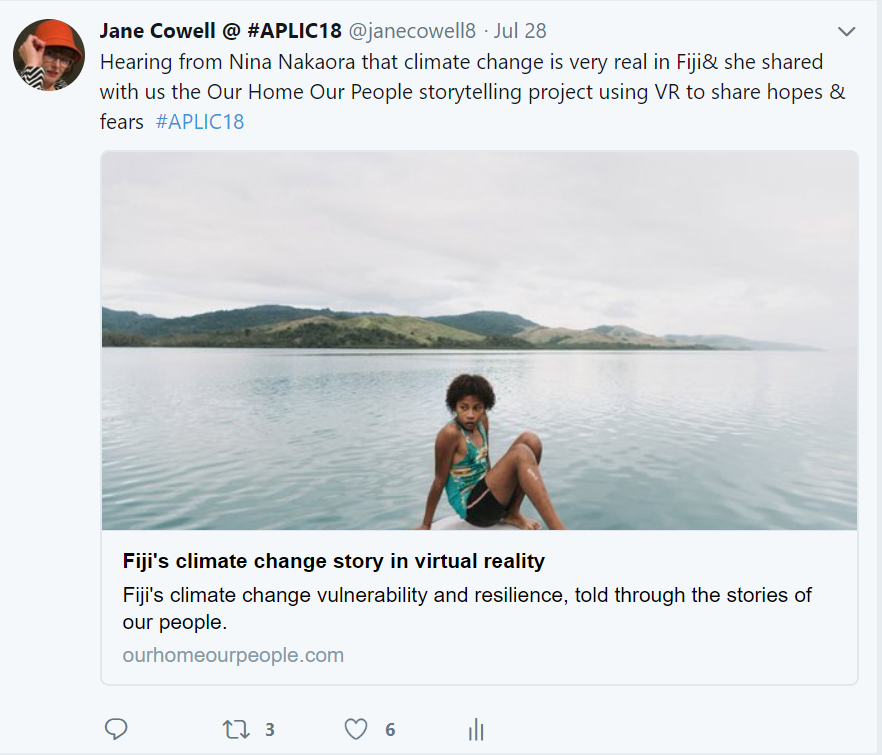Visit the ourhomeourpeople.com domain link
This screenshot has width=882, height=755.
(x=233, y=656)
